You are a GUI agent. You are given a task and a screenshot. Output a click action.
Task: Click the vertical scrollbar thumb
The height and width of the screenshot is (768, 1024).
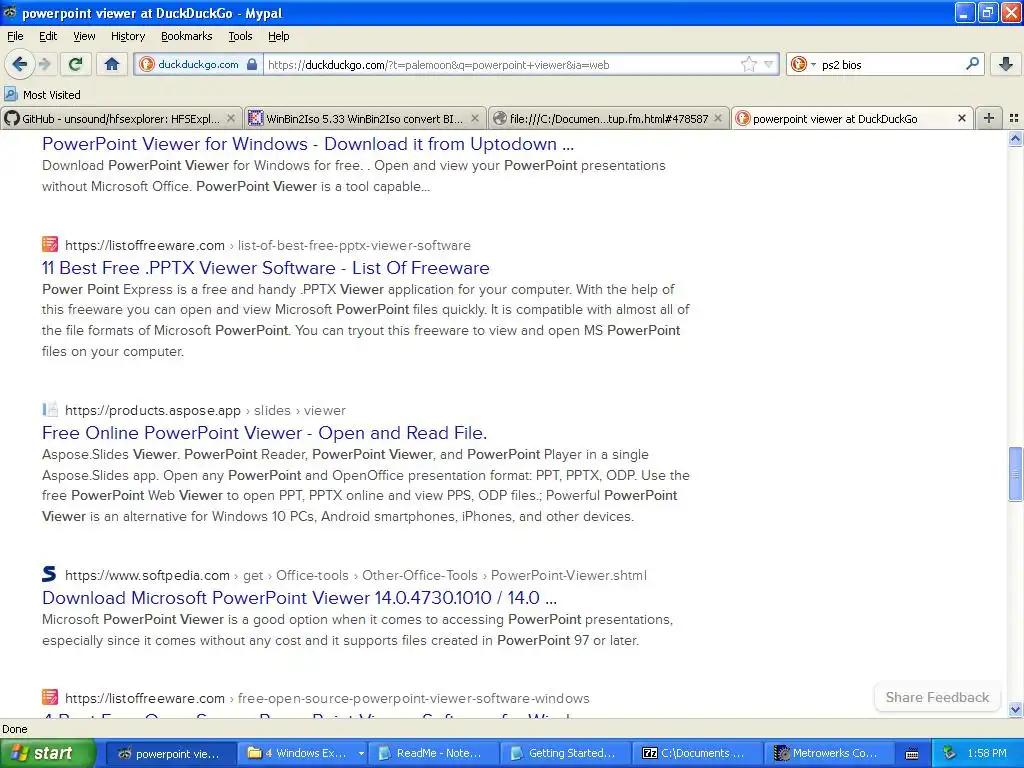pyautogui.click(x=1015, y=474)
